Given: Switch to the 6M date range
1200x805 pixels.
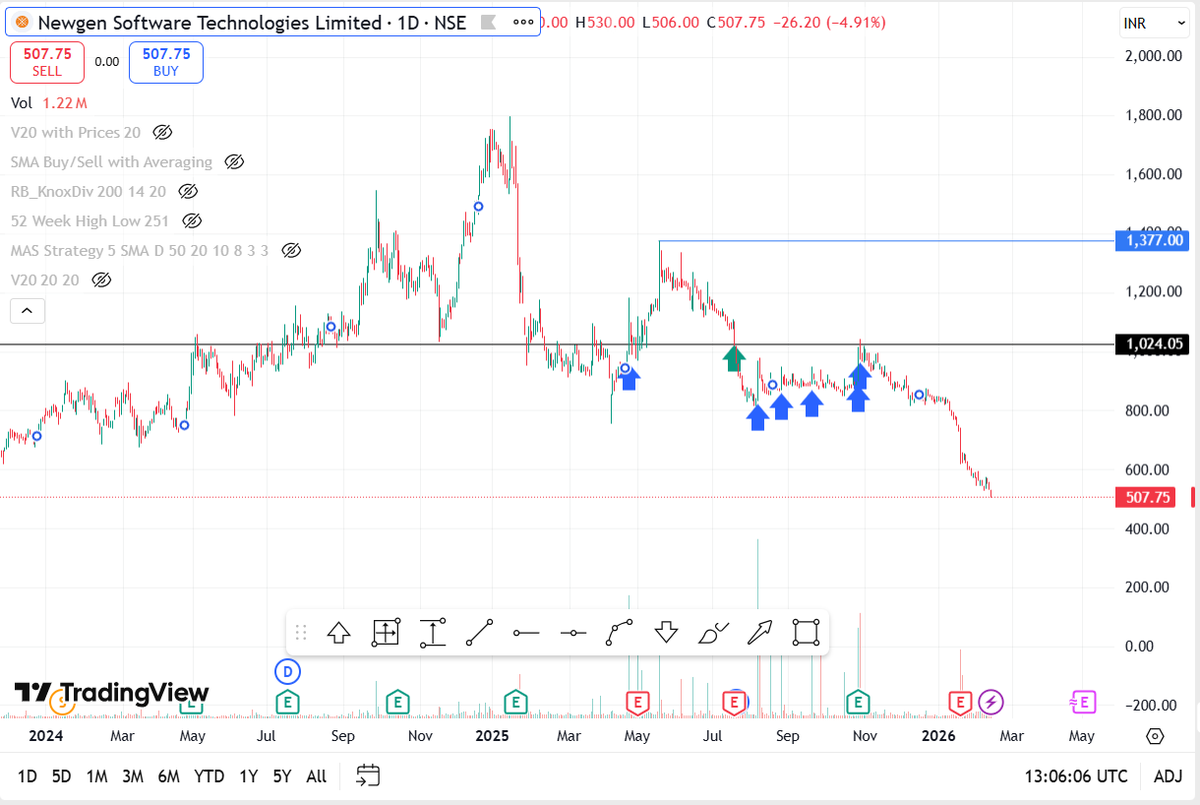Looking at the screenshot, I should pyautogui.click(x=169, y=776).
